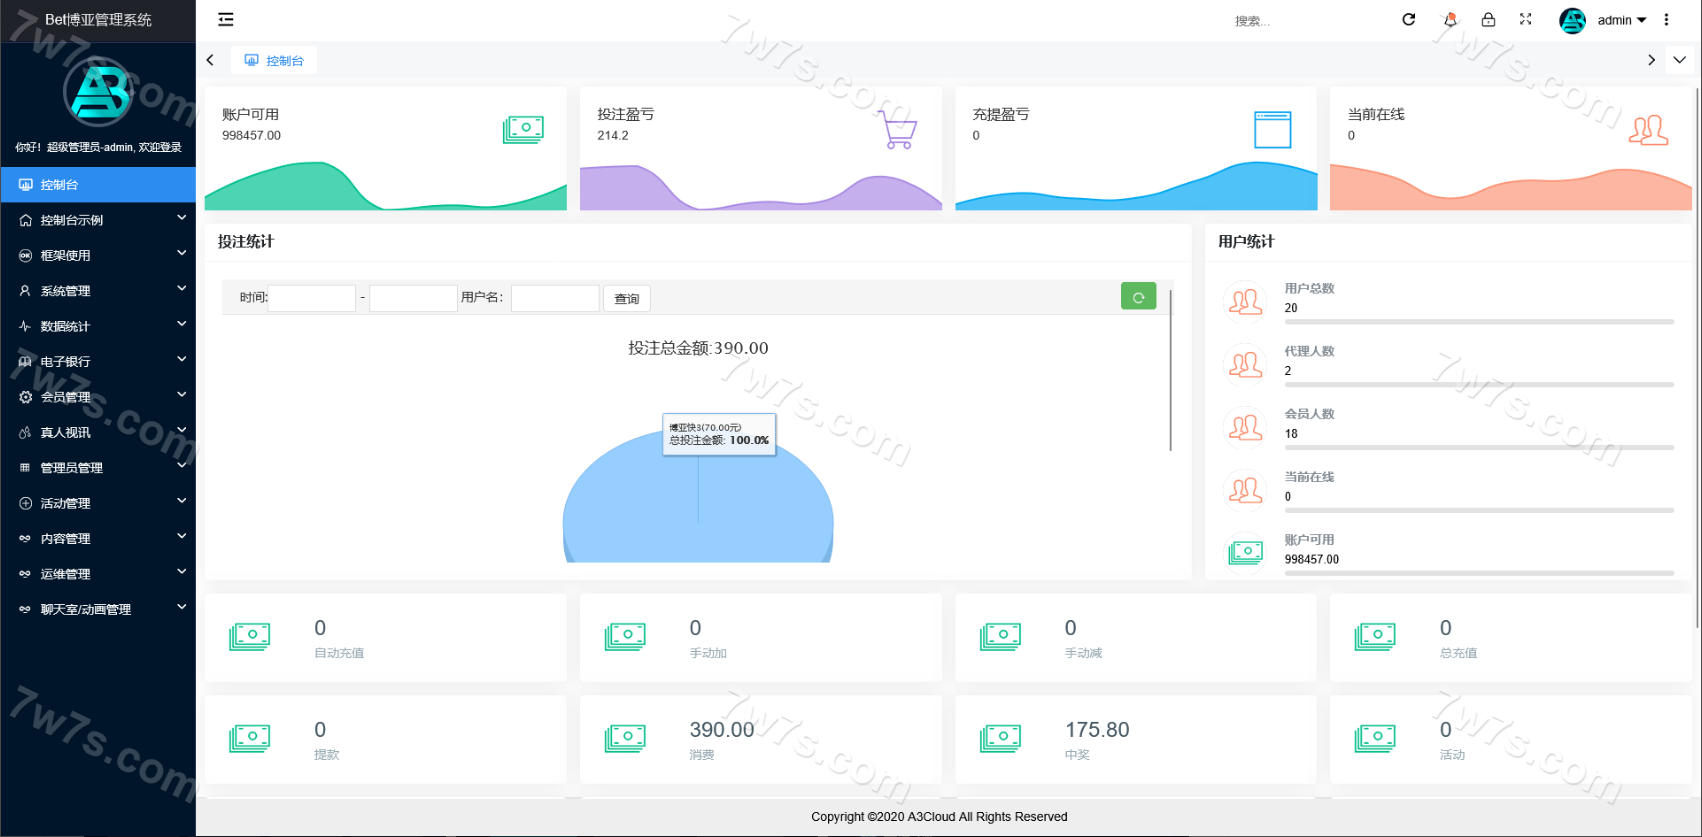Click the 查询 button

(x=627, y=299)
